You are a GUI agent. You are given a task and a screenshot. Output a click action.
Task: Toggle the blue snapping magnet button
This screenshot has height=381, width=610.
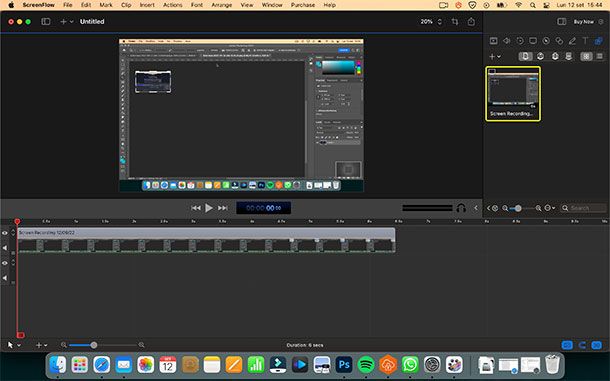582,345
